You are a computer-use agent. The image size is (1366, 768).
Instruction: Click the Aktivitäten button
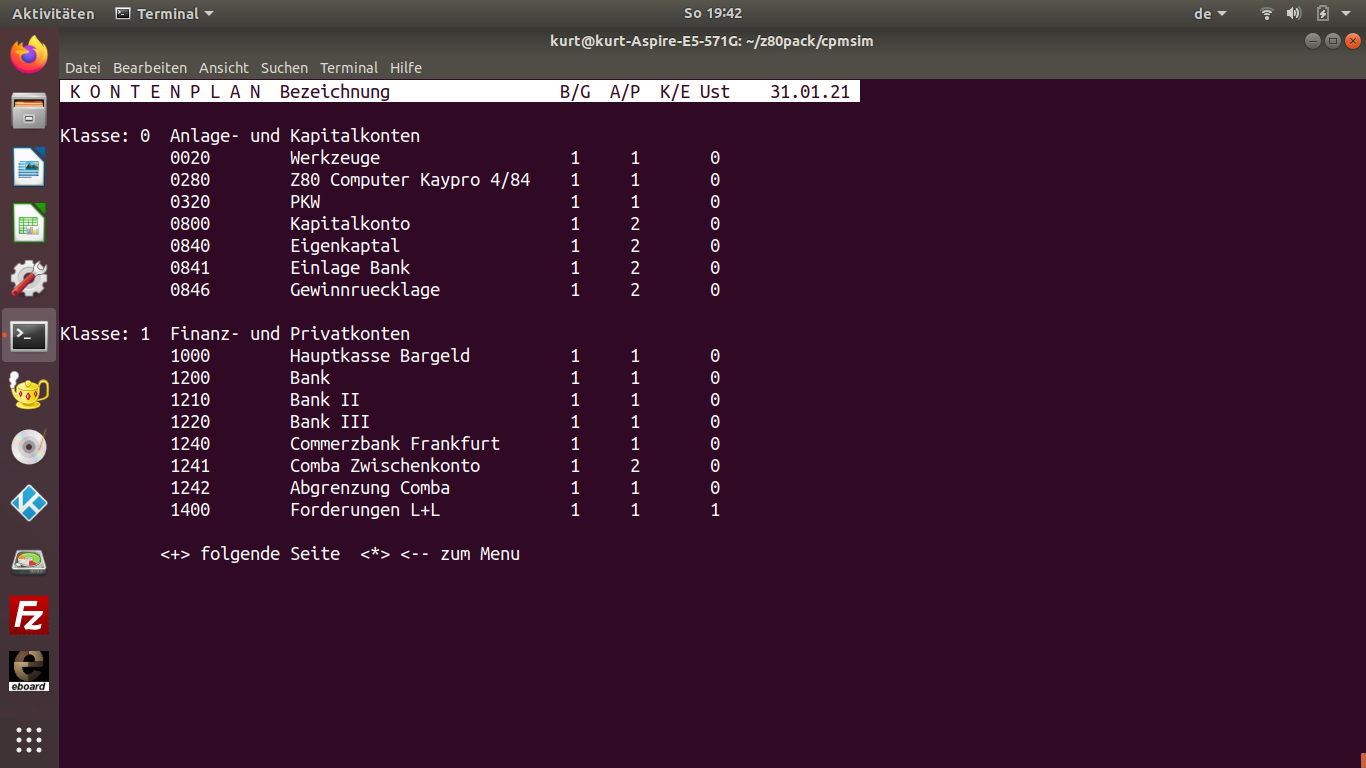(53, 13)
